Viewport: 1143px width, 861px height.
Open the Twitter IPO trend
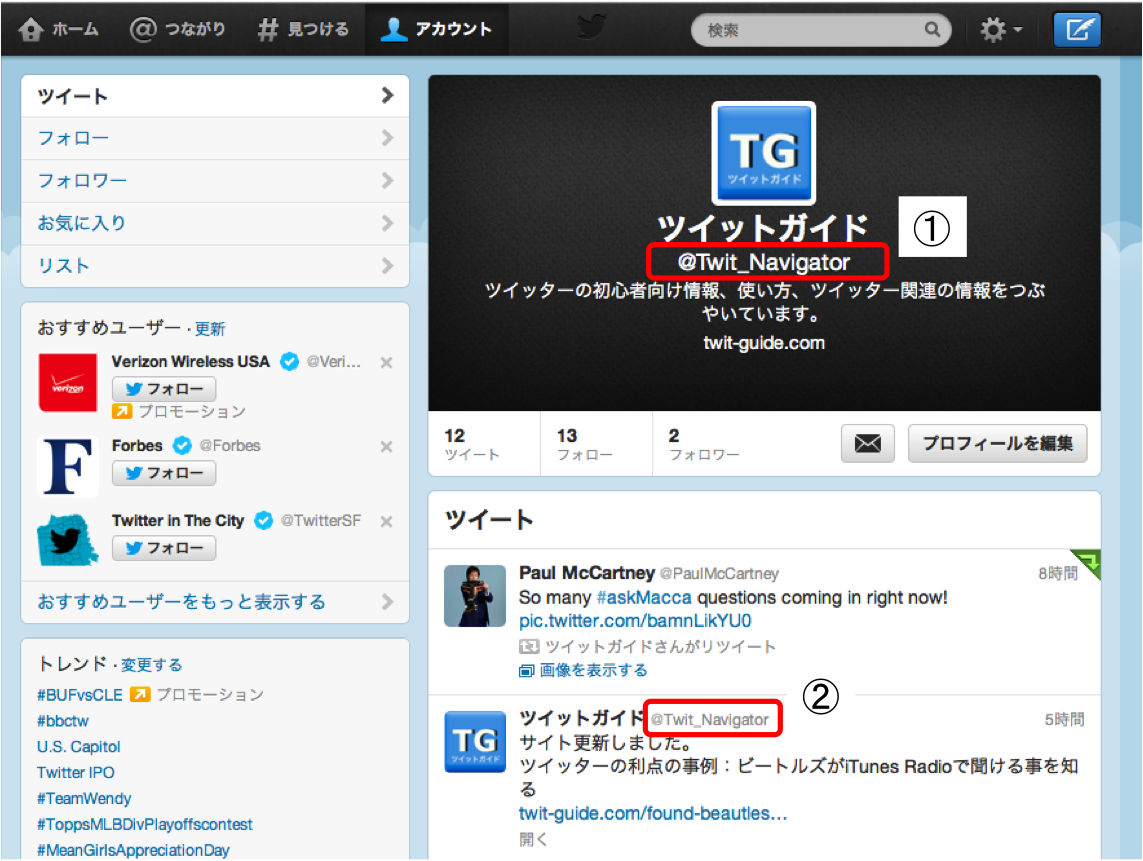[76, 772]
